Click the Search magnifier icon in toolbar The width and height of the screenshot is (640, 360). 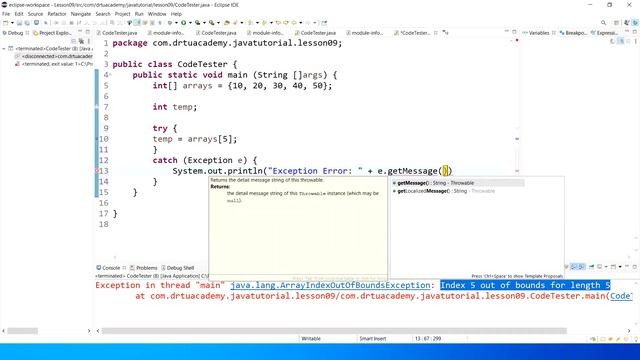pos(603,23)
